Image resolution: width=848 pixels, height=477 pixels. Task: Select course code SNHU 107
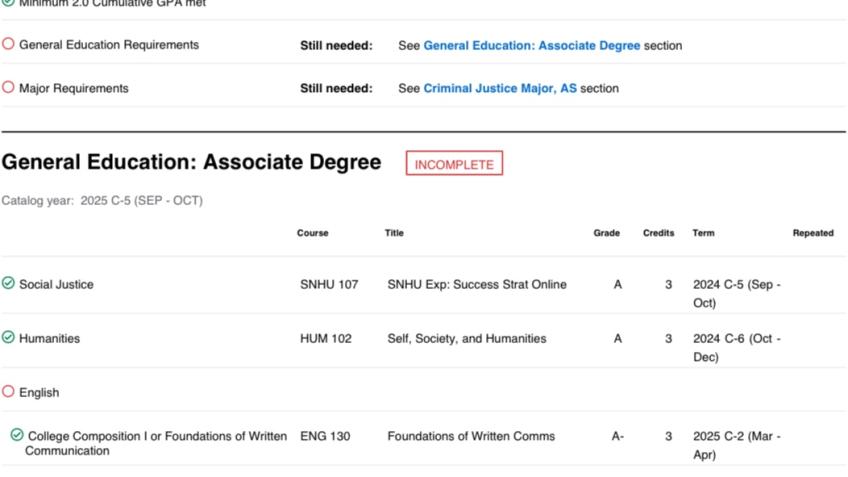pos(329,284)
